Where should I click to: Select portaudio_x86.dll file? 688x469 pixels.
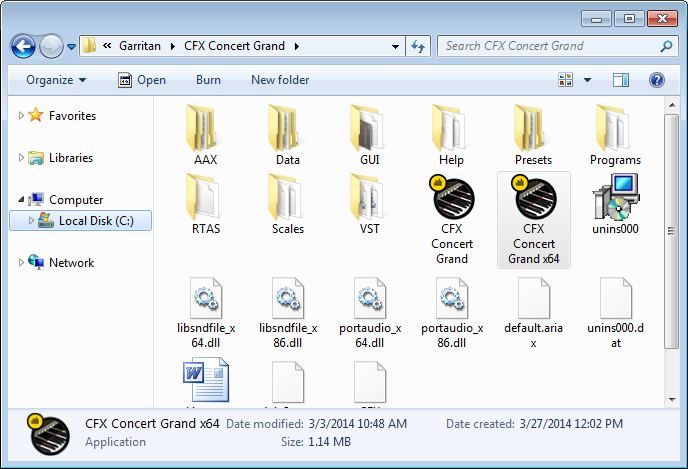coord(452,313)
